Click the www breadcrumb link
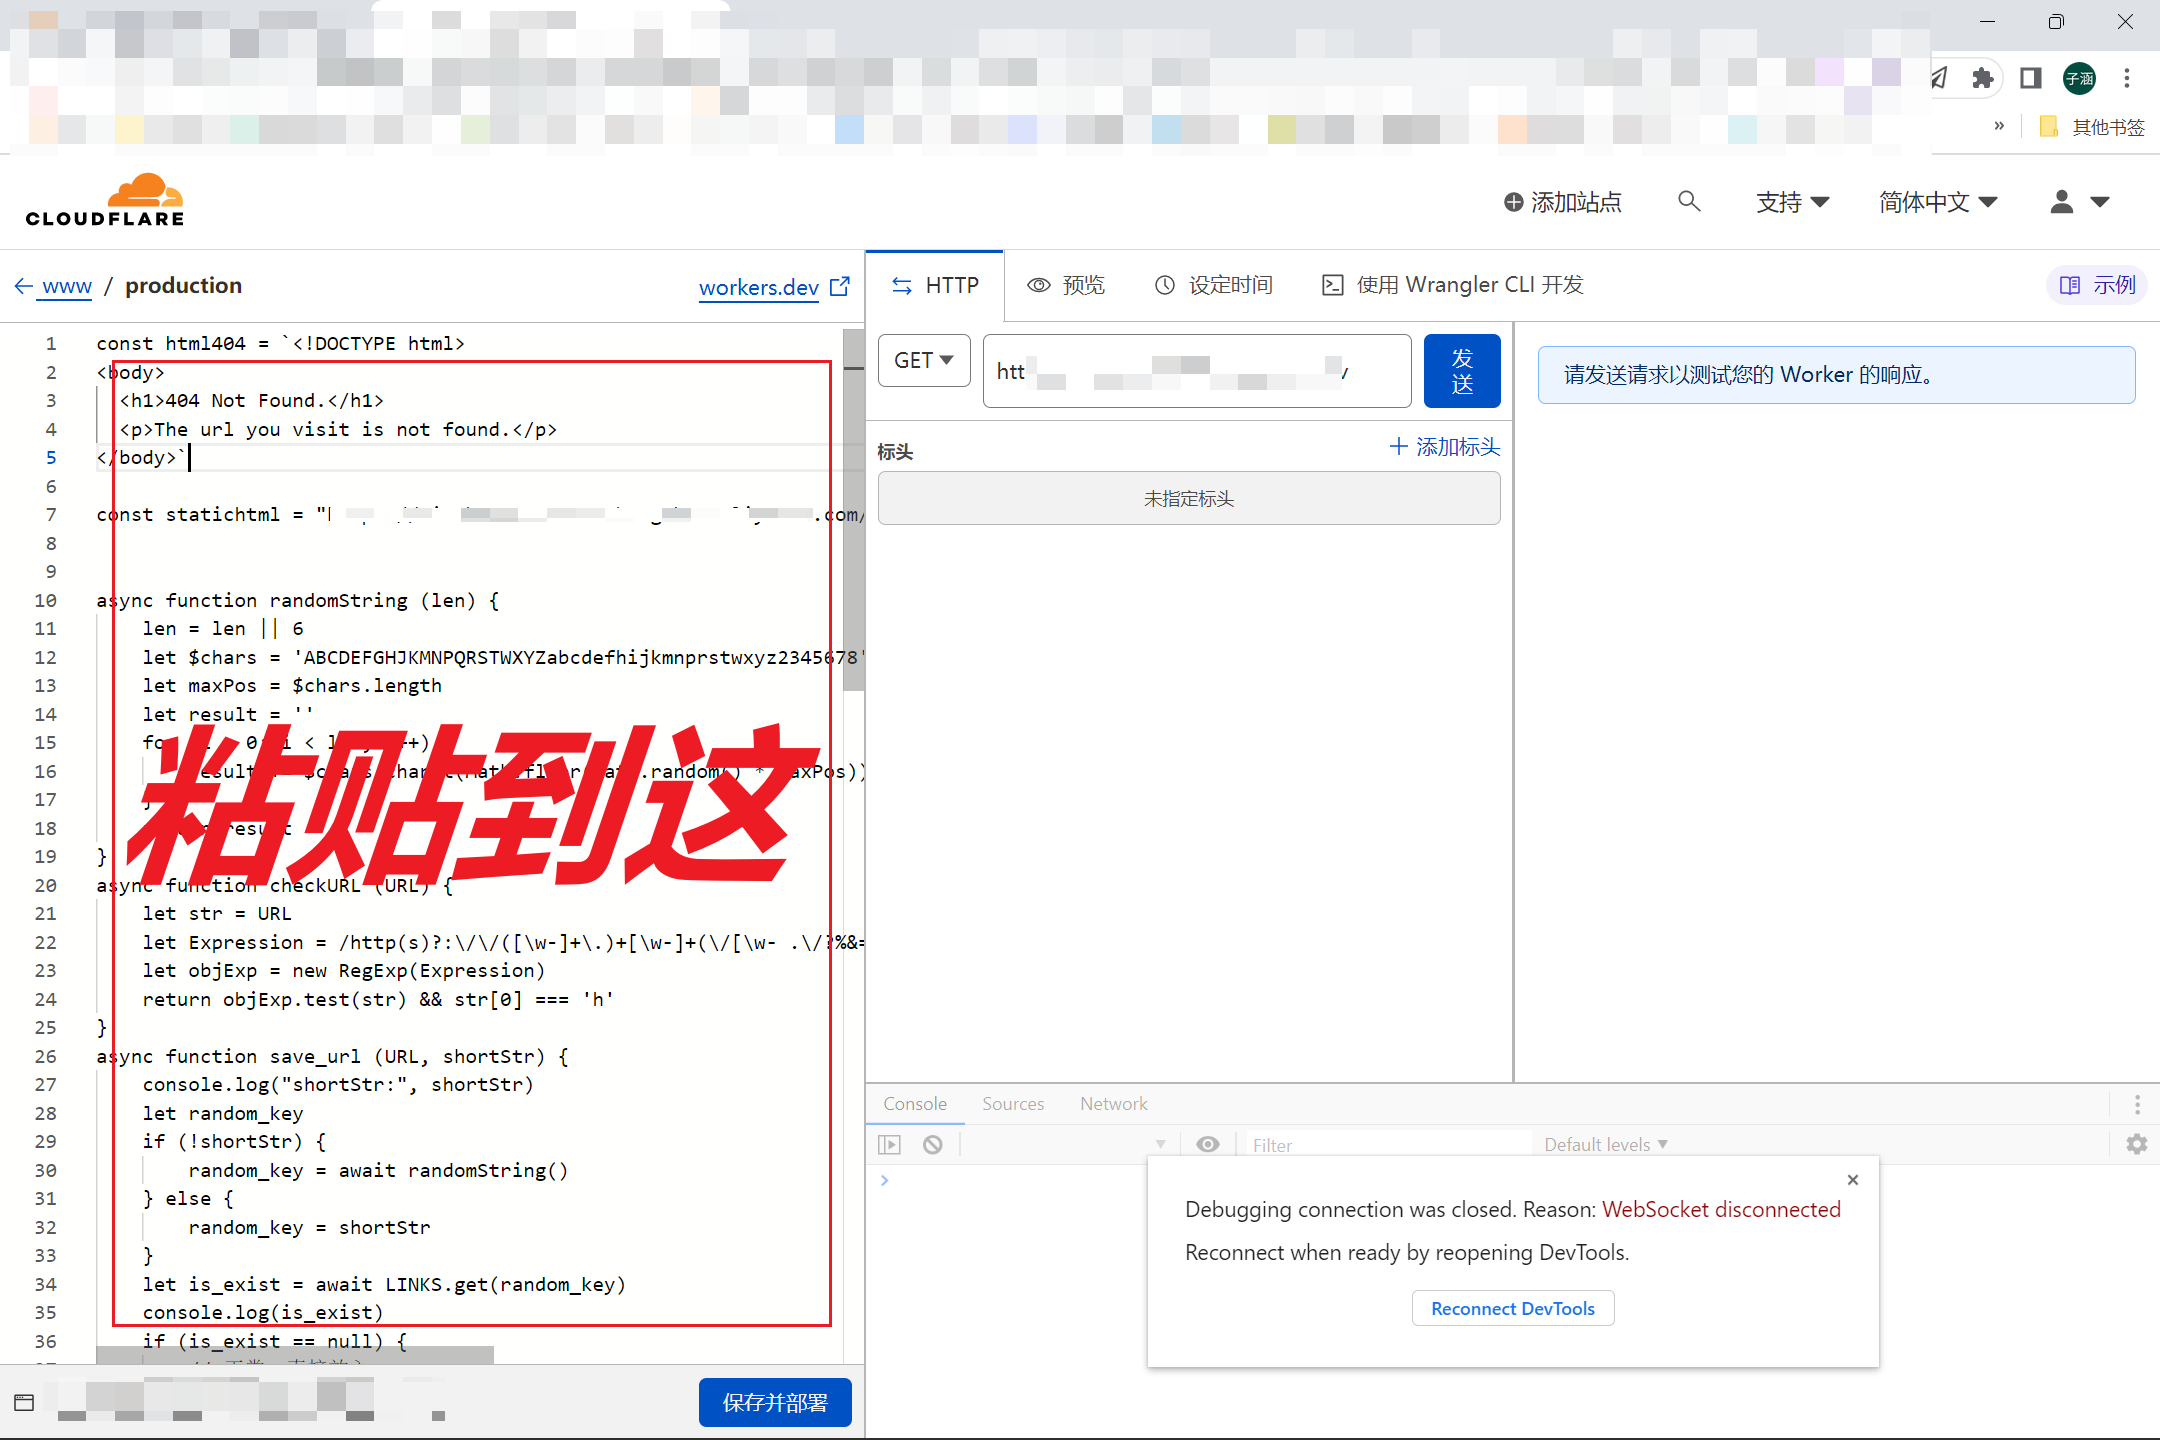Screen dimensions: 2160x1440 click(x=67, y=287)
